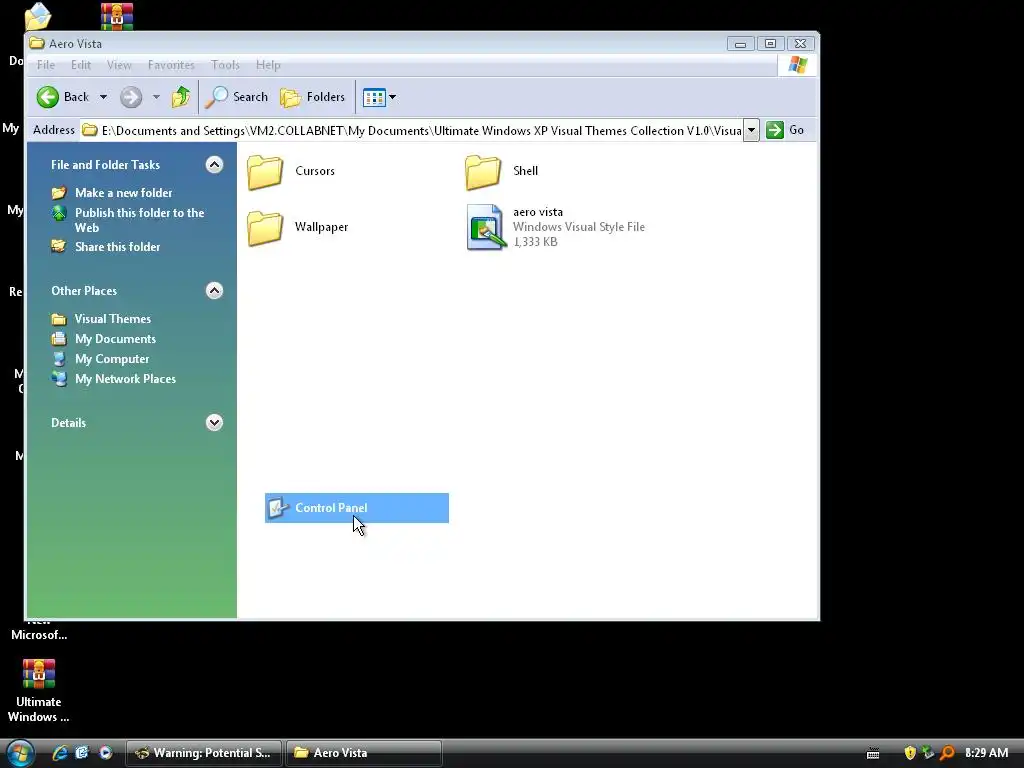
Task: Open My Documents in Other Places
Action: pos(115,339)
